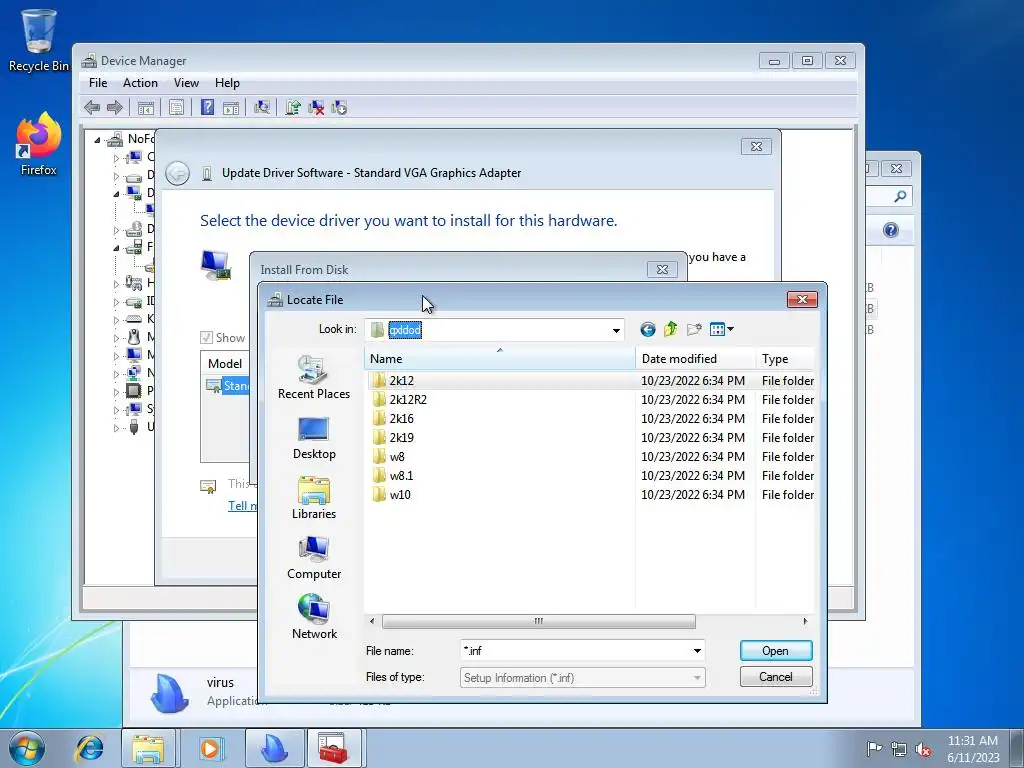Image resolution: width=1024 pixels, height=768 pixels.
Task: Toggle the console tree toolbar icon
Action: pos(146,107)
